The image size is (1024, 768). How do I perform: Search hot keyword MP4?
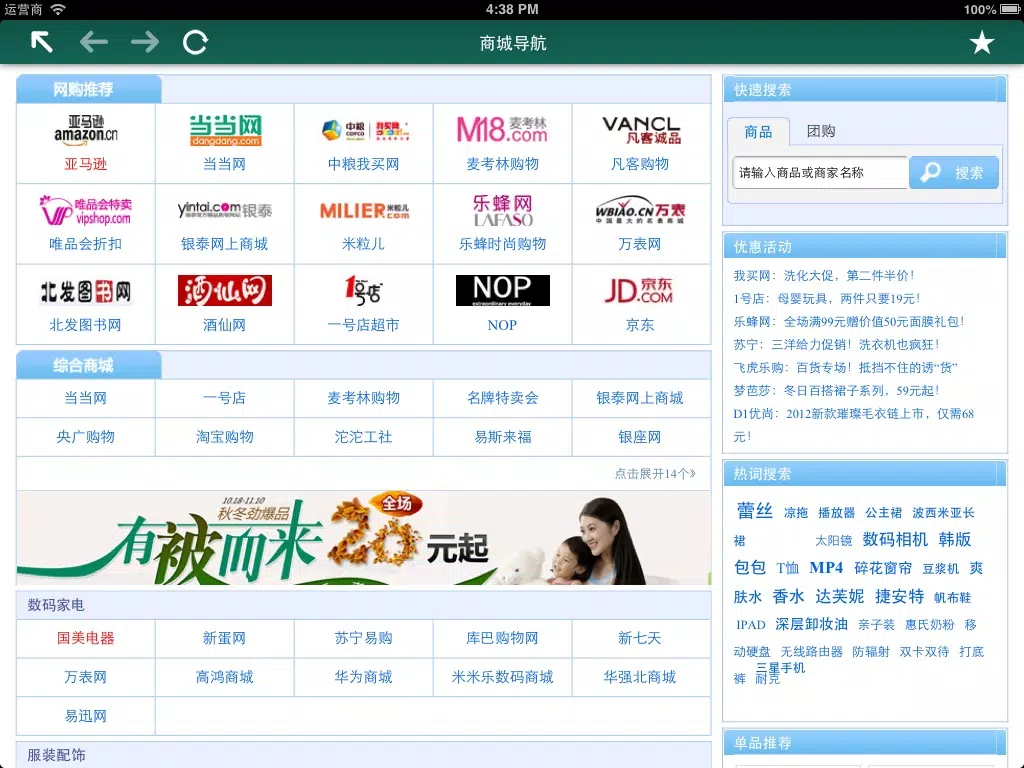[826, 568]
